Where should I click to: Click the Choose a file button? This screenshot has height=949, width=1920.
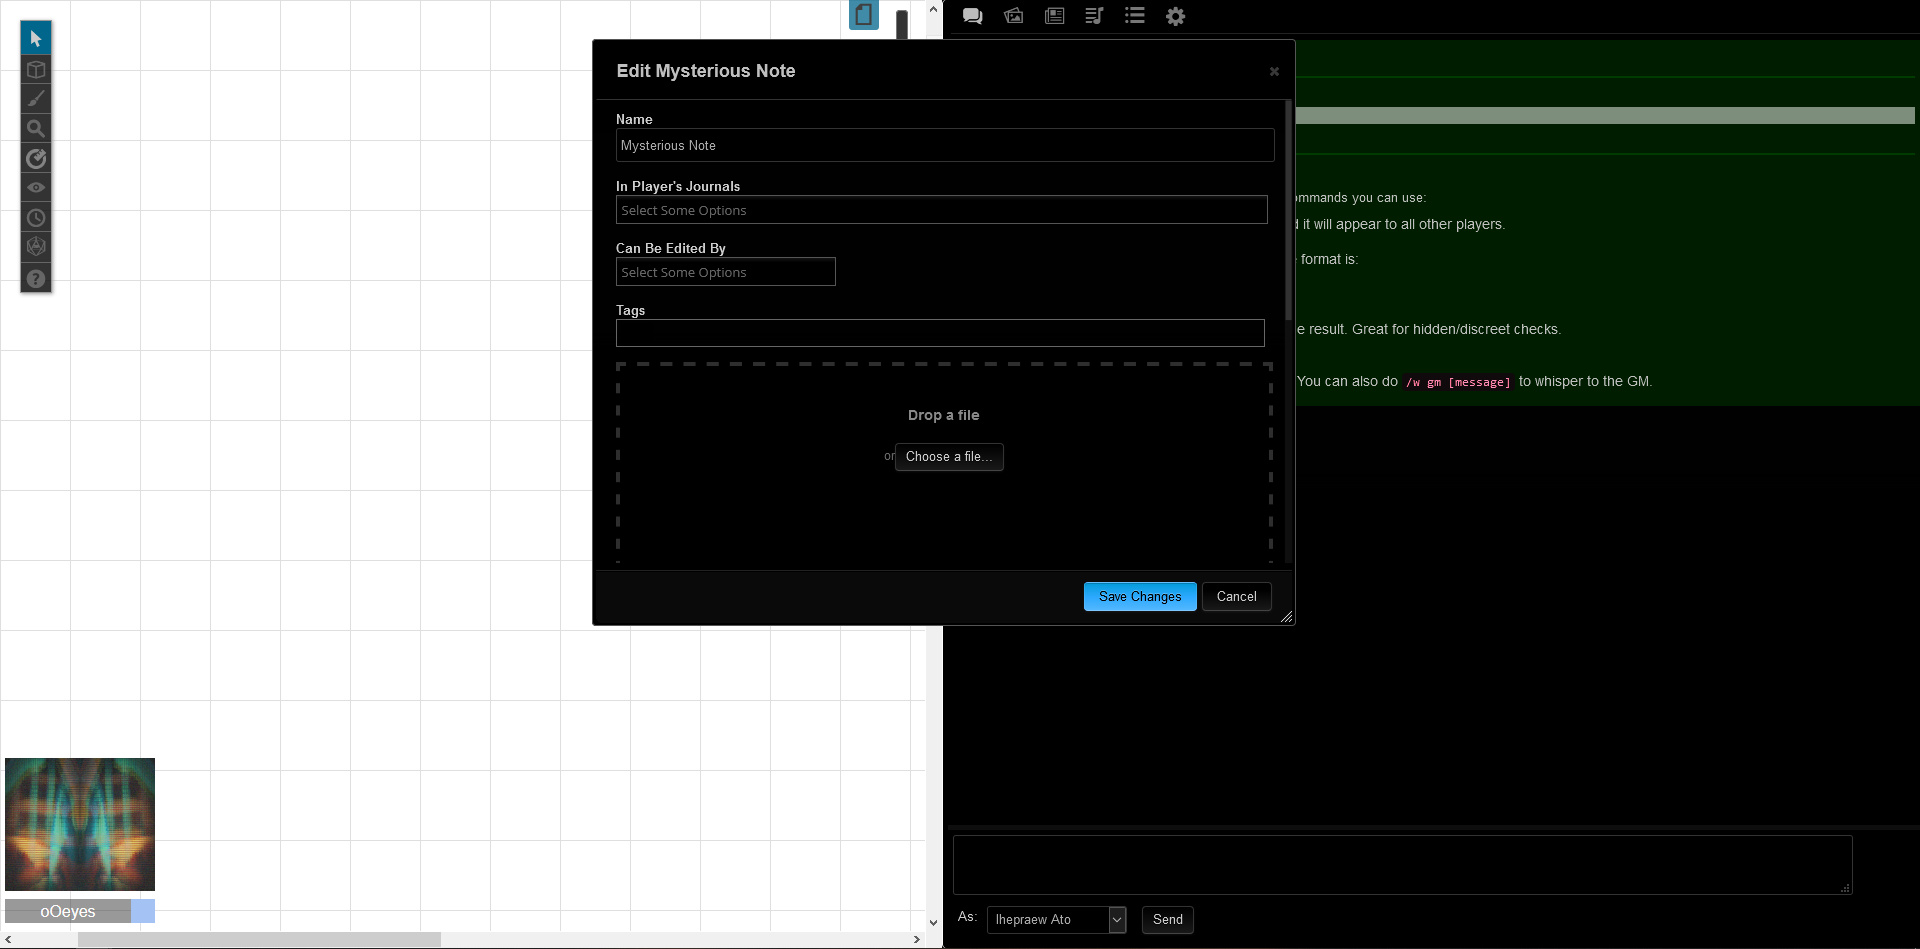click(x=949, y=457)
